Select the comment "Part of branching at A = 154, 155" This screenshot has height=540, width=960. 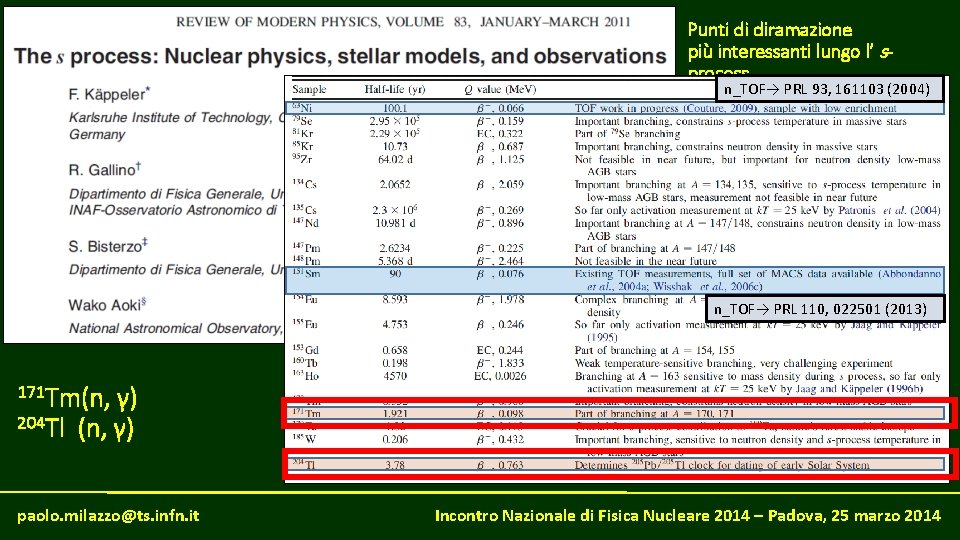(x=654, y=350)
